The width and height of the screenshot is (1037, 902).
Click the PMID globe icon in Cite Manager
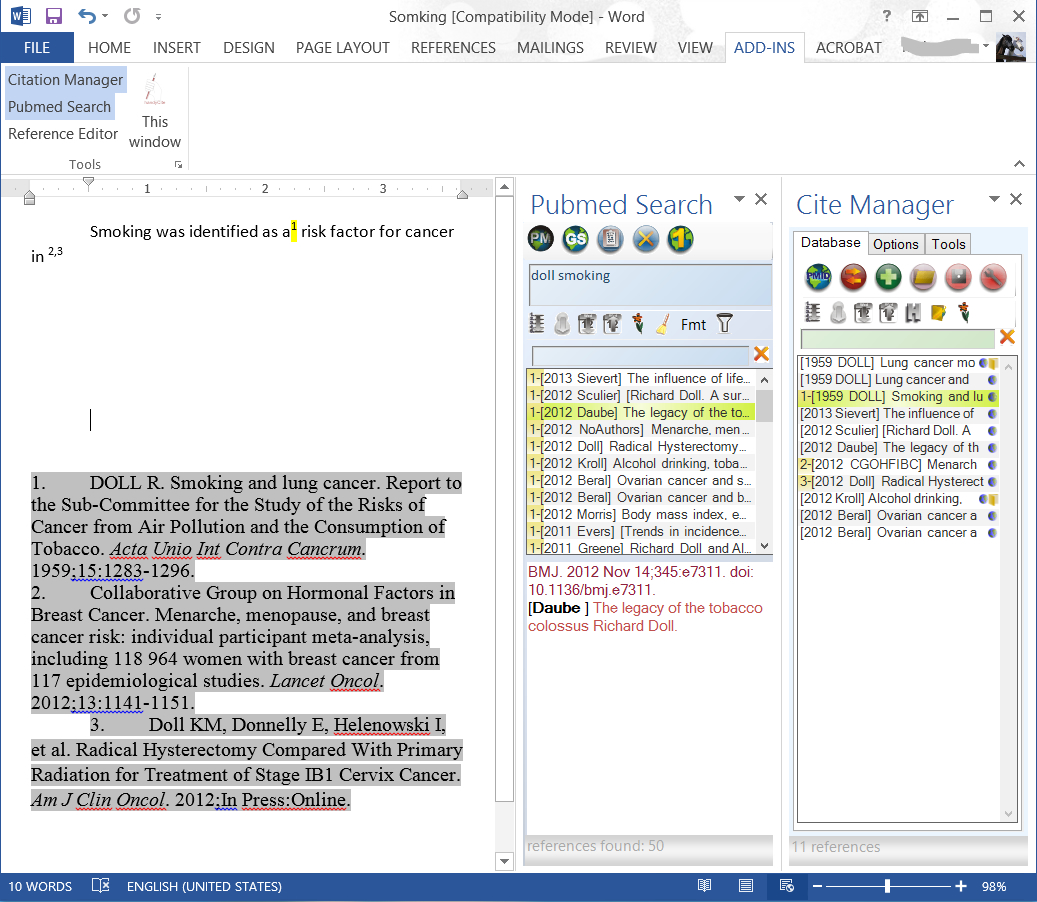pyautogui.click(x=819, y=277)
